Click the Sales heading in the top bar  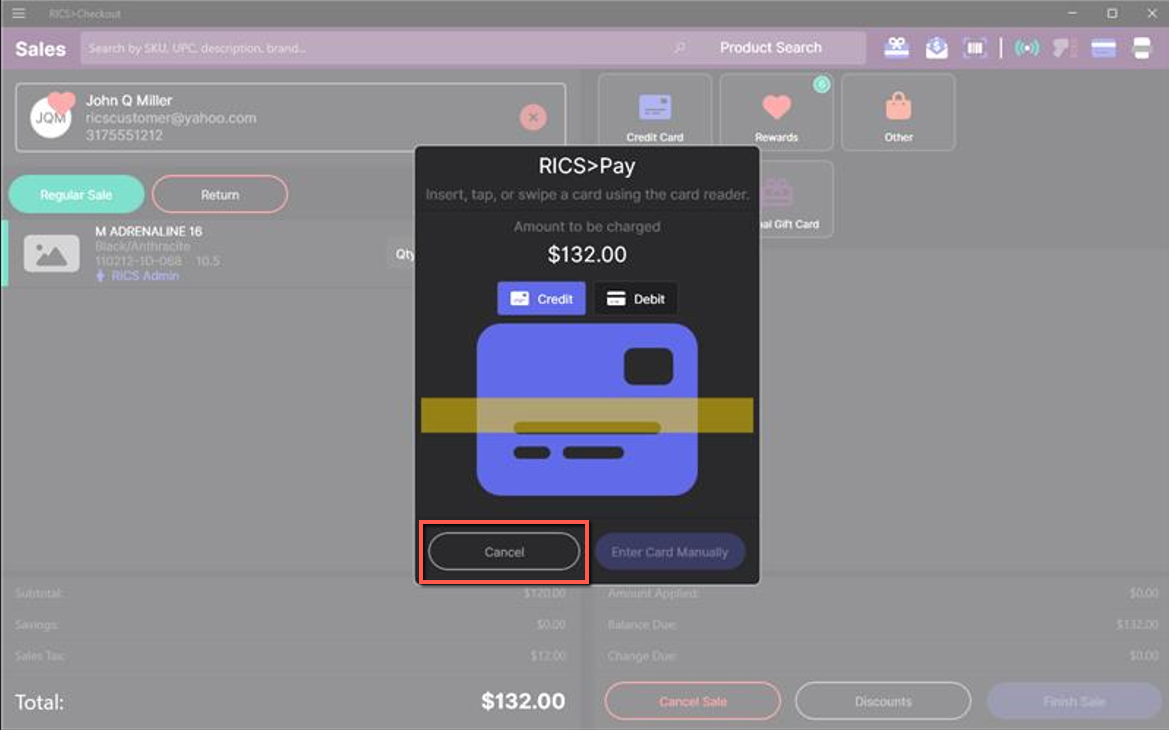(40, 49)
